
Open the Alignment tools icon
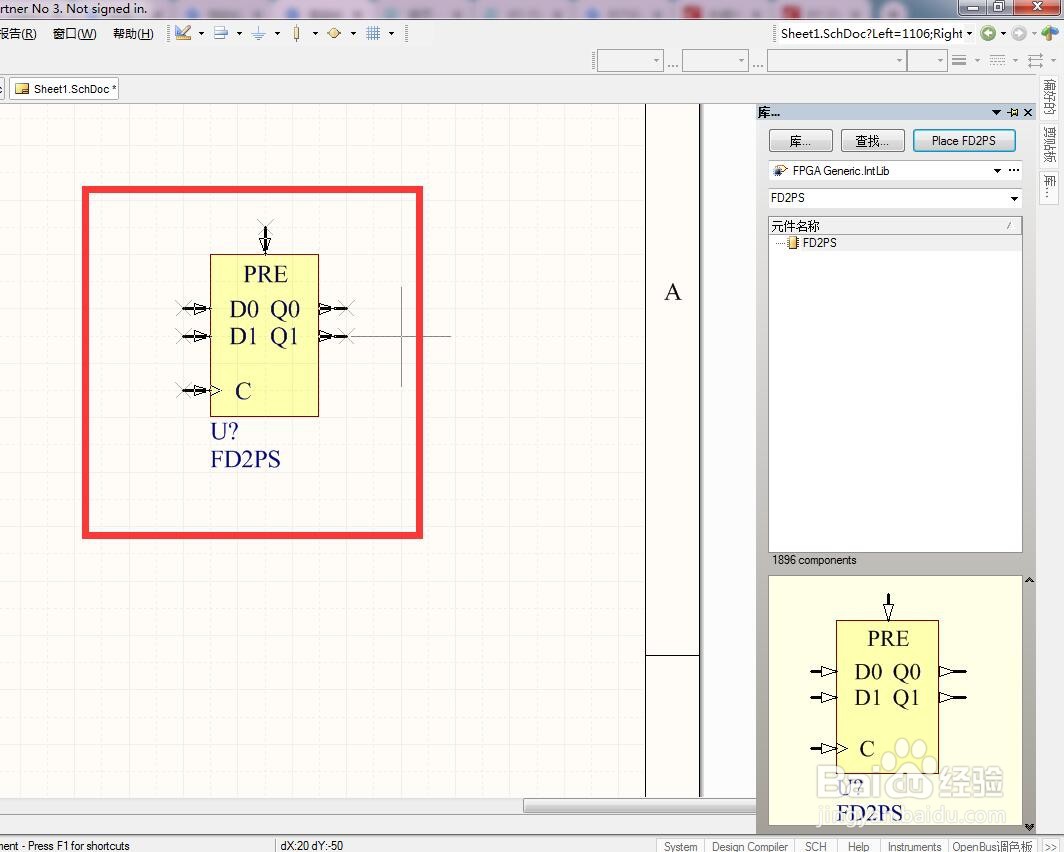[x=221, y=33]
